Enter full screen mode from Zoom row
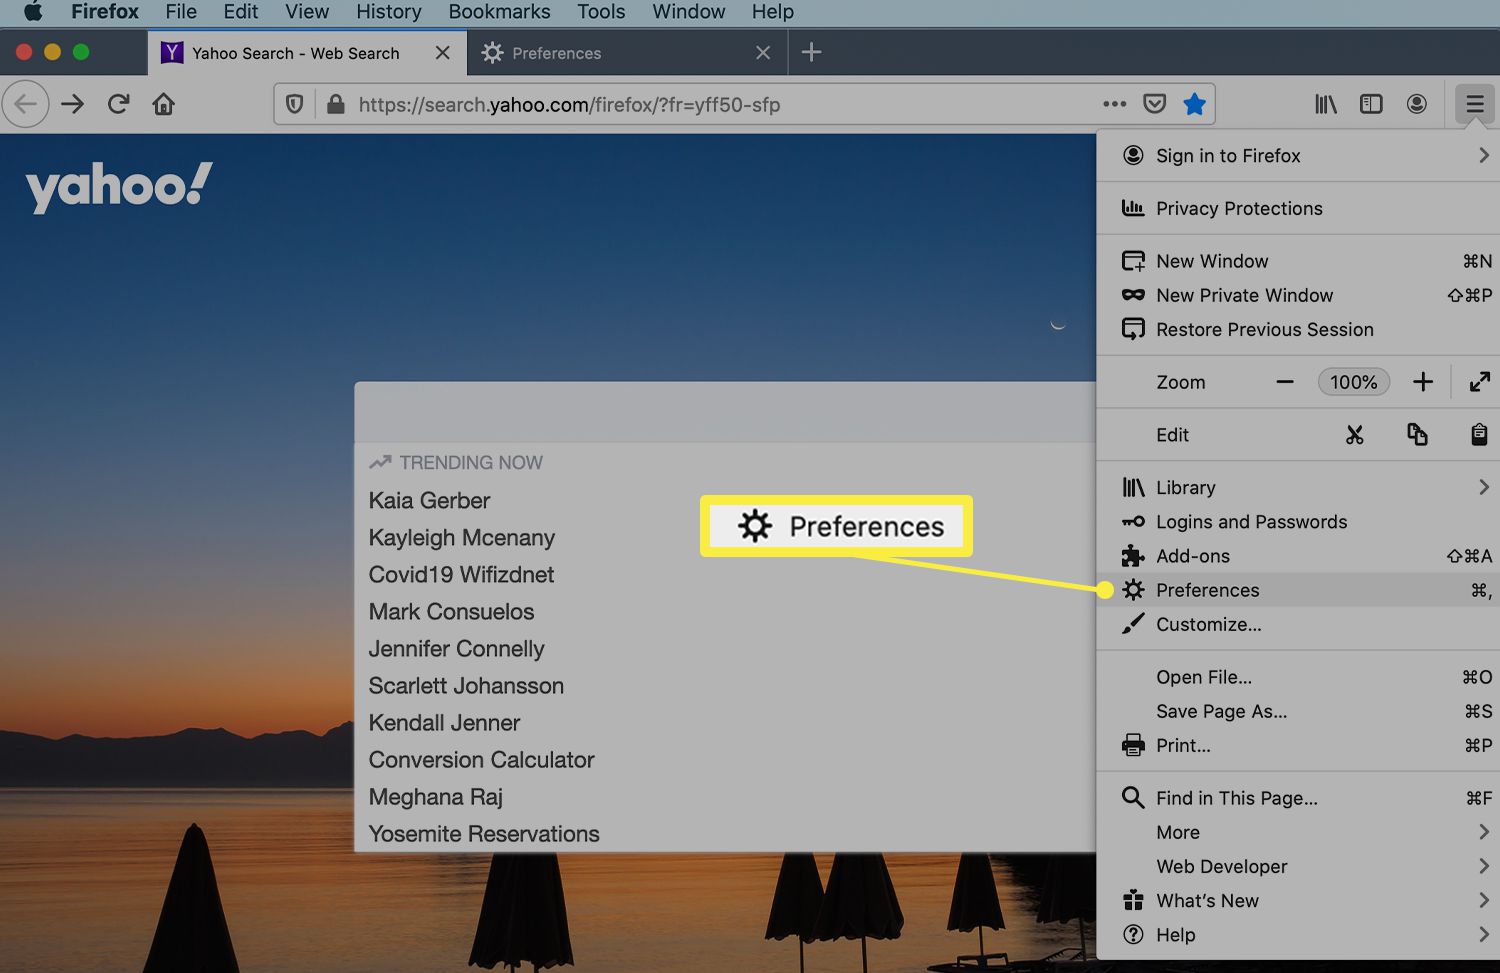1500x973 pixels. click(1480, 382)
